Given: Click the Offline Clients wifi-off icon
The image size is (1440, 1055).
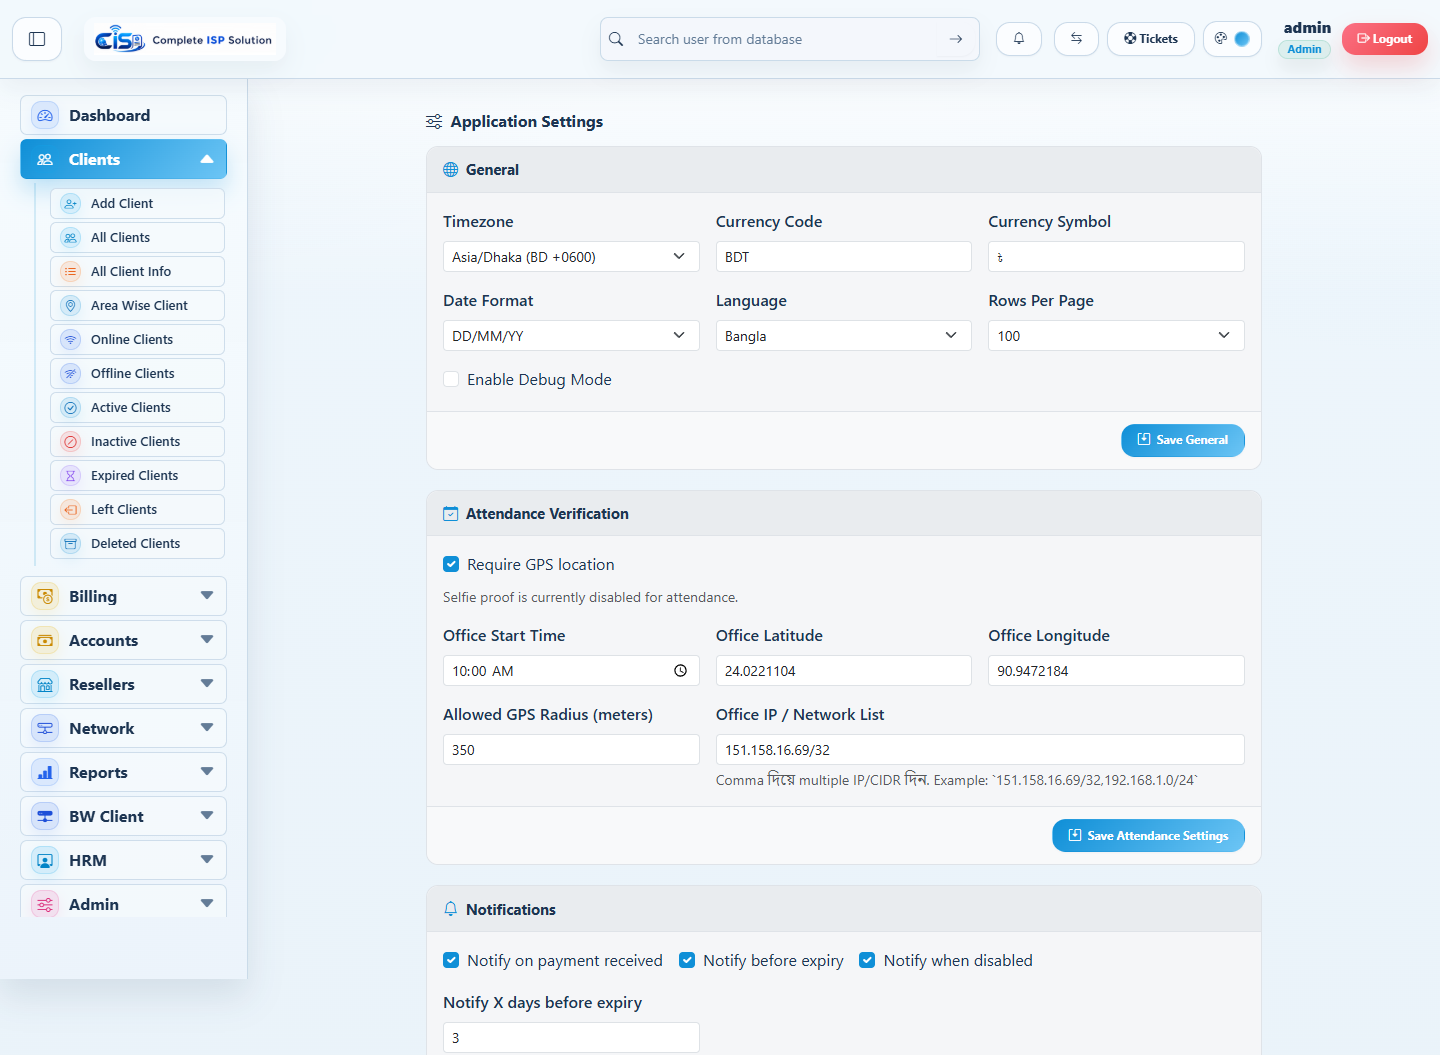Looking at the screenshot, I should 70,374.
